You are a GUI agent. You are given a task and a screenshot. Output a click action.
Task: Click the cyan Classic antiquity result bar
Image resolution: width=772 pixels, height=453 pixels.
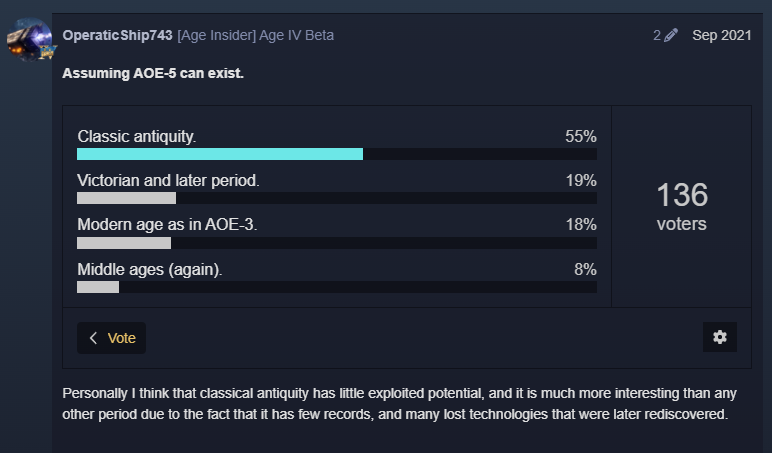tap(220, 154)
